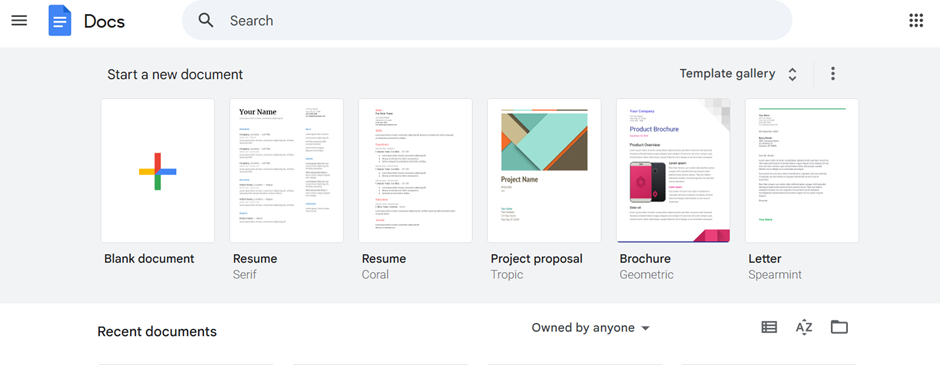Open A-Z sort options

click(804, 327)
